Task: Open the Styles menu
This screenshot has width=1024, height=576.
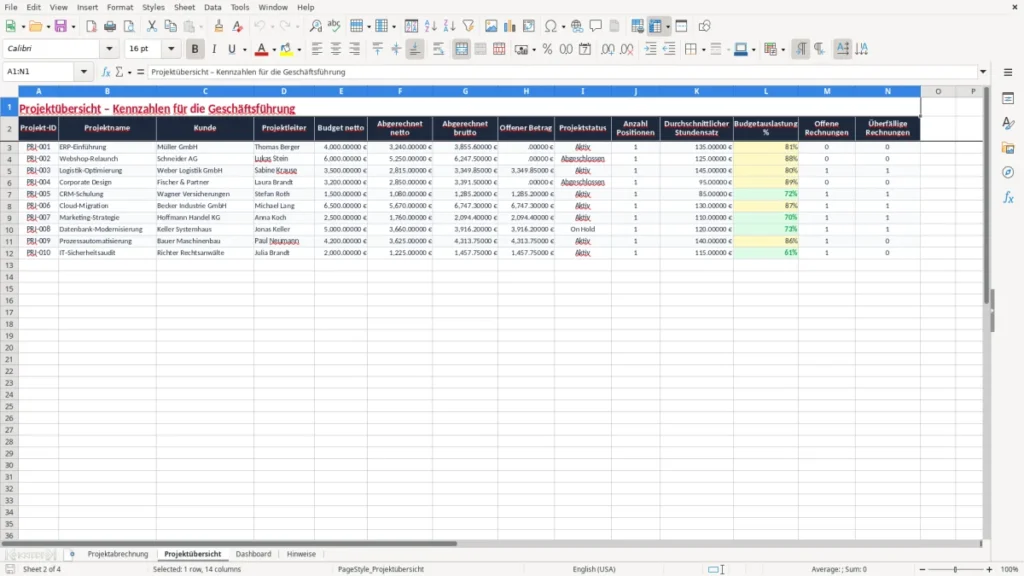Action: click(x=153, y=7)
